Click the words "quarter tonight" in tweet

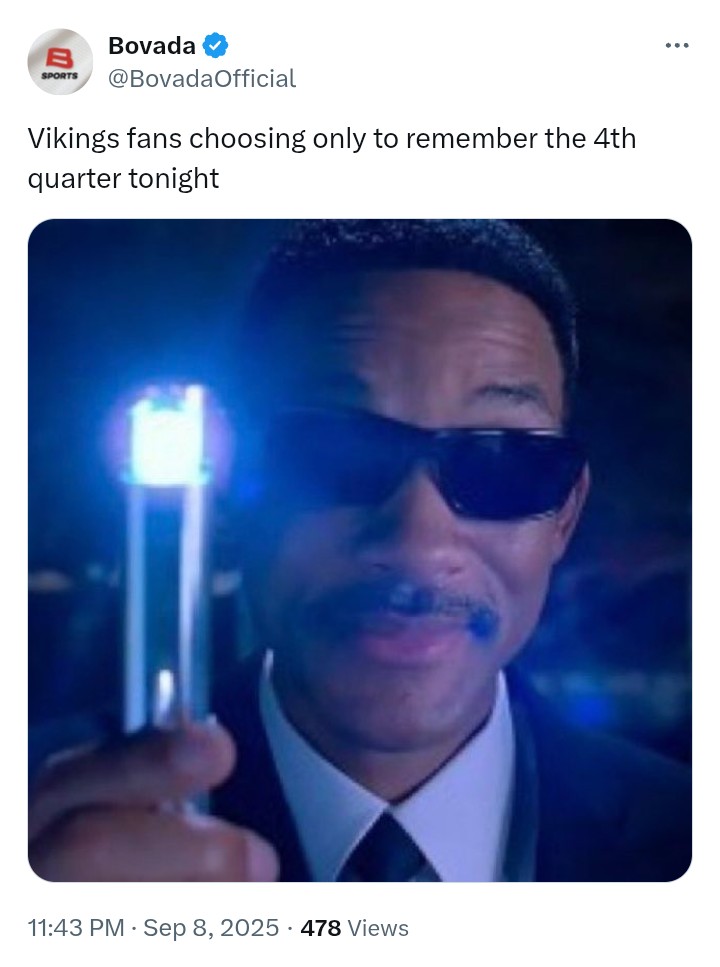pyautogui.click(x=123, y=179)
